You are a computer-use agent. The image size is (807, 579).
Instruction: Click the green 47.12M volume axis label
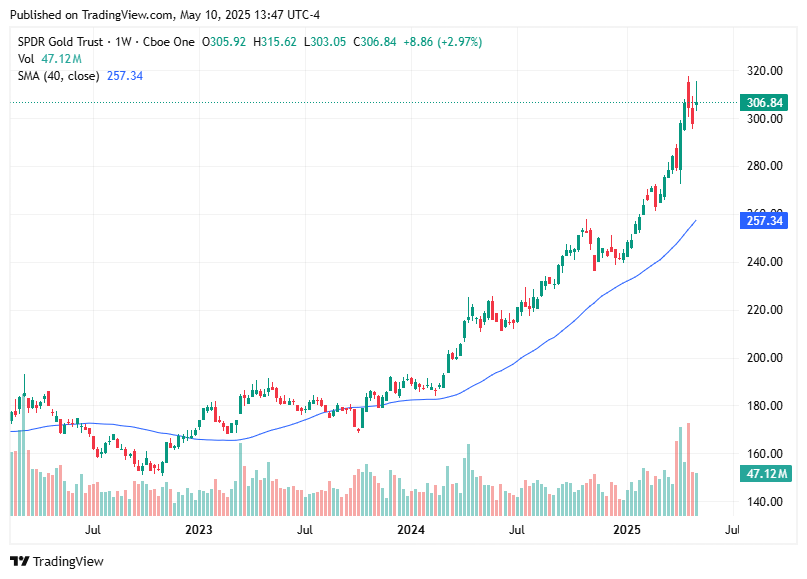[765, 473]
